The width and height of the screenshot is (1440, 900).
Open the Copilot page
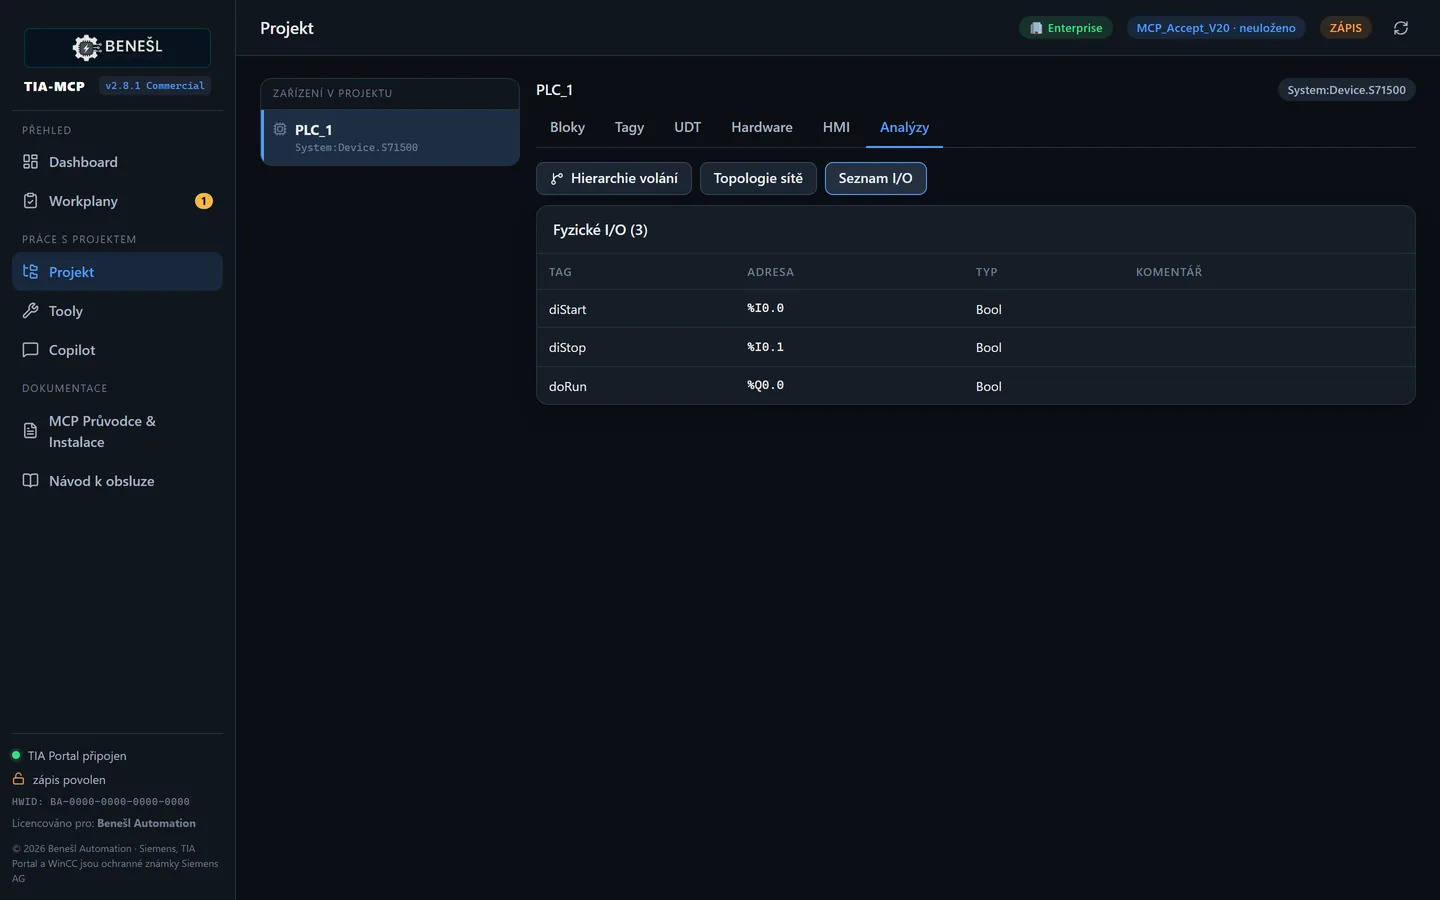[117, 350]
